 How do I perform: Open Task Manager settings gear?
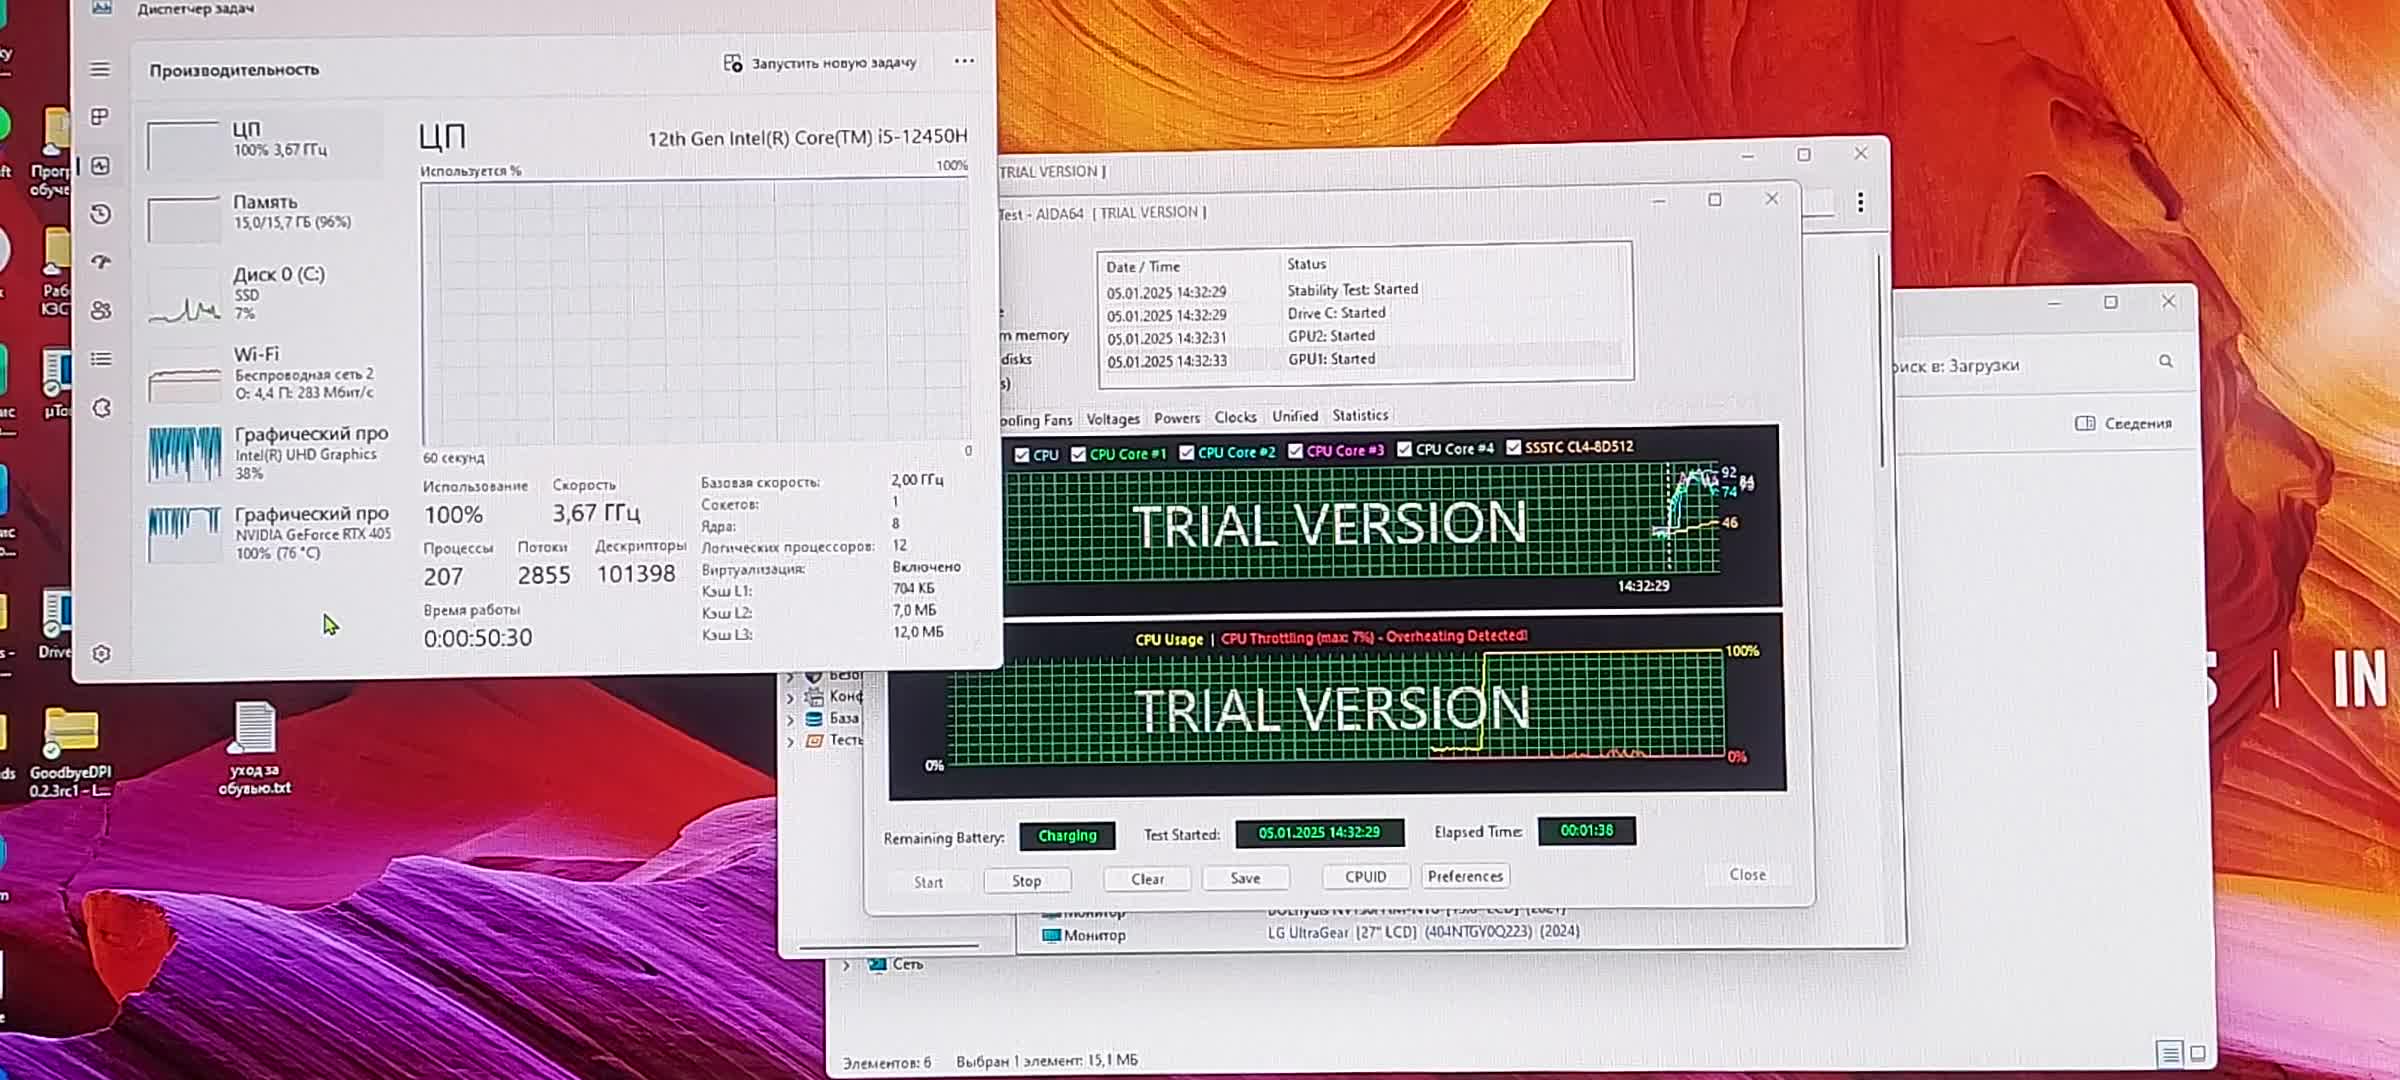tap(101, 653)
